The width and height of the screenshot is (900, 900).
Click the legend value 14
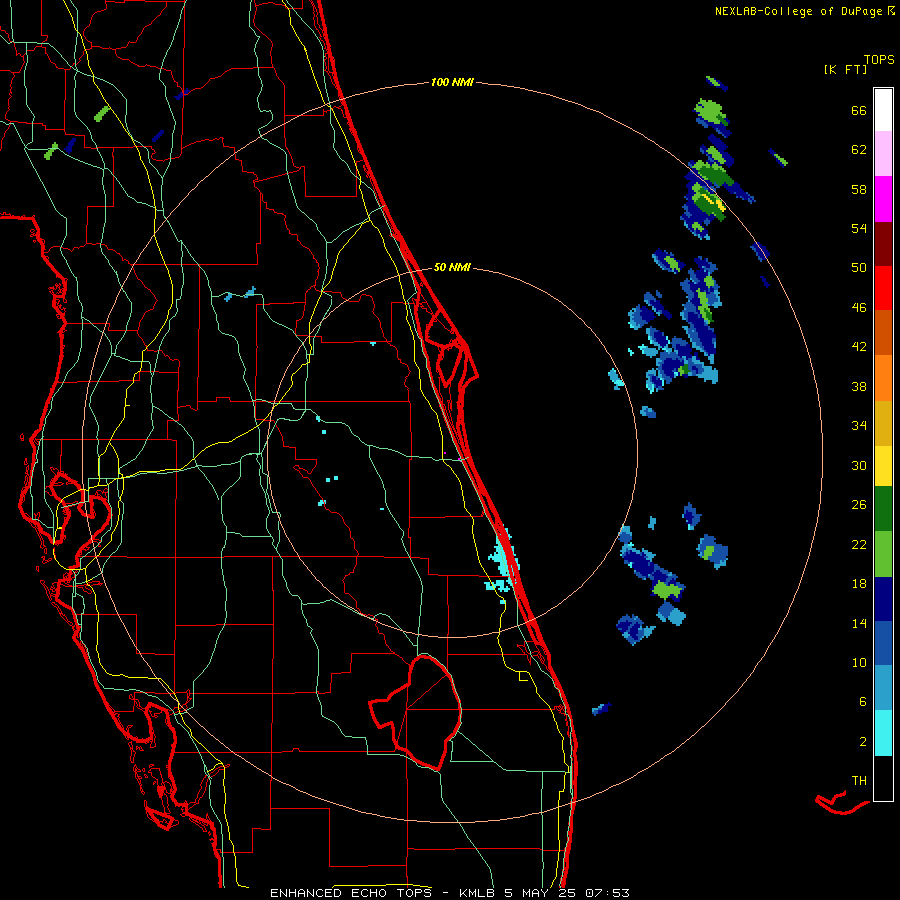coord(859,623)
